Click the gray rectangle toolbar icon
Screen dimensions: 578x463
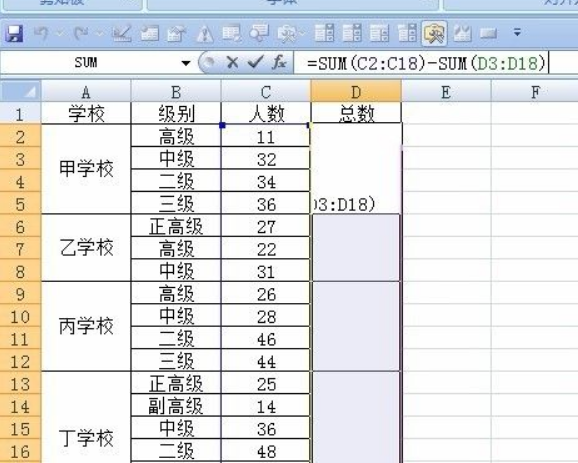click(489, 34)
